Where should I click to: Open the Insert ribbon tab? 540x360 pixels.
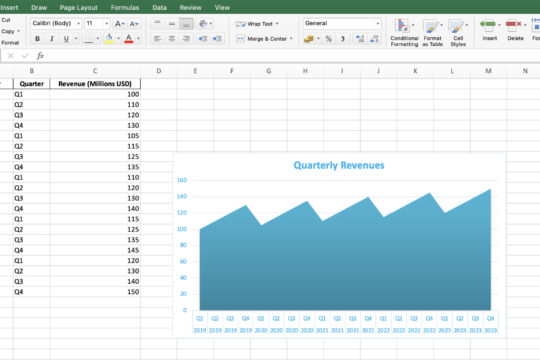tap(9, 8)
